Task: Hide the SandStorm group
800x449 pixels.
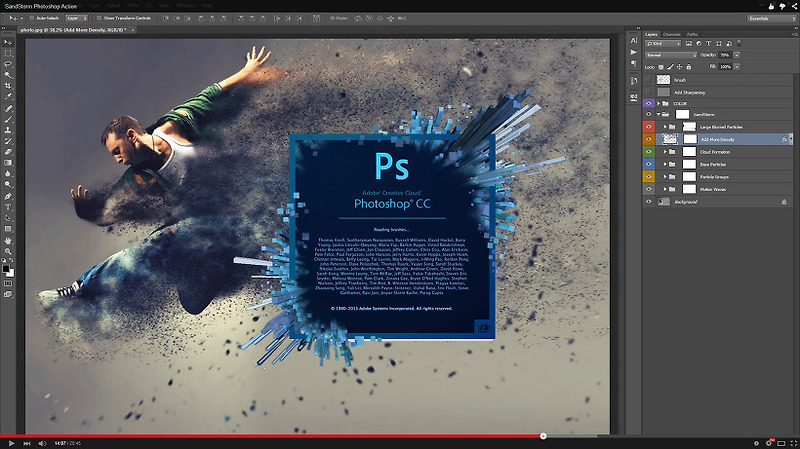Action: point(648,115)
